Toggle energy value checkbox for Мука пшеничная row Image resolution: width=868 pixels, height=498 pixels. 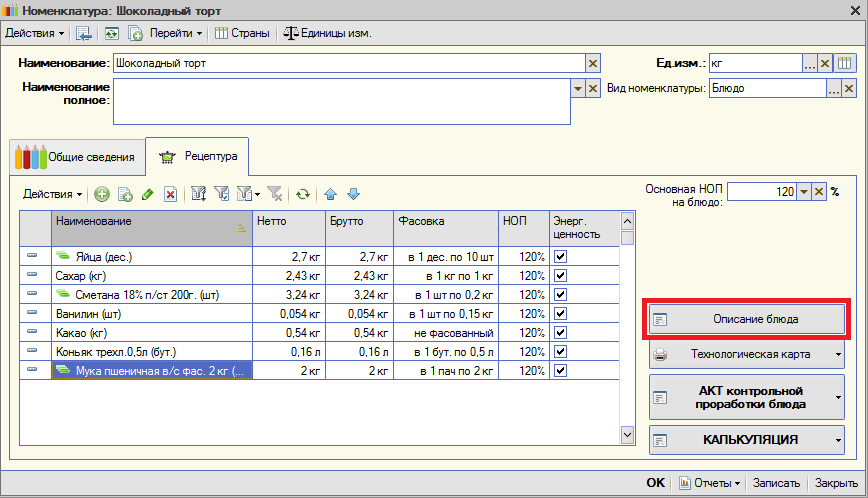560,371
